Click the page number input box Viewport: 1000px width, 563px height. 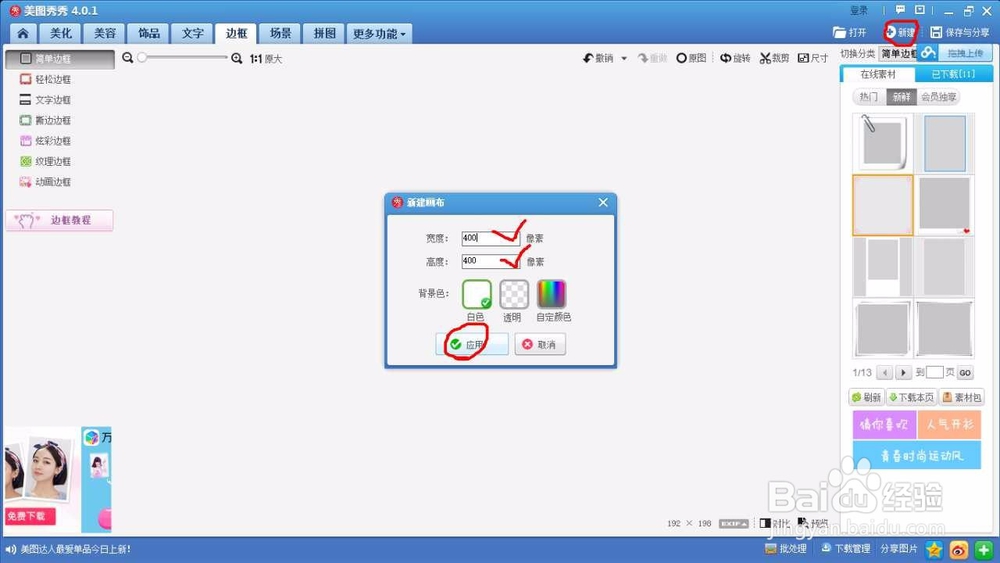click(x=934, y=372)
